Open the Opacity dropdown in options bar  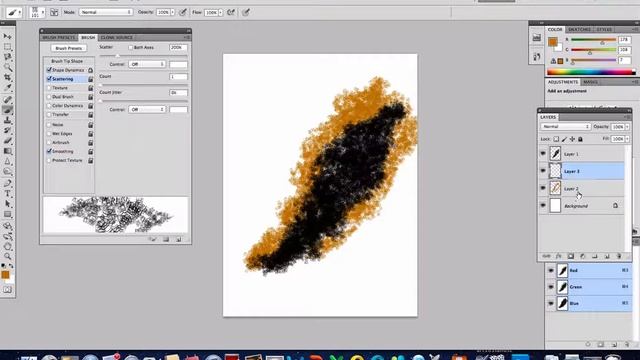172,13
